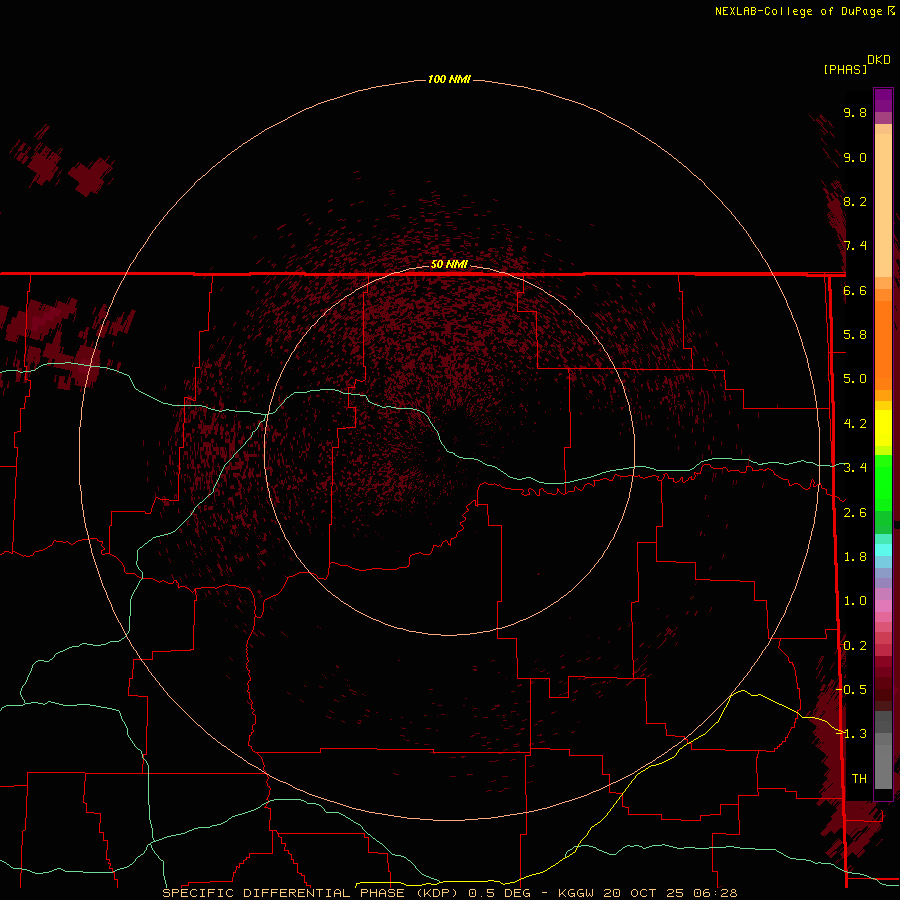Click the 1.0 scale value
The height and width of the screenshot is (900, 900).
coord(855,601)
